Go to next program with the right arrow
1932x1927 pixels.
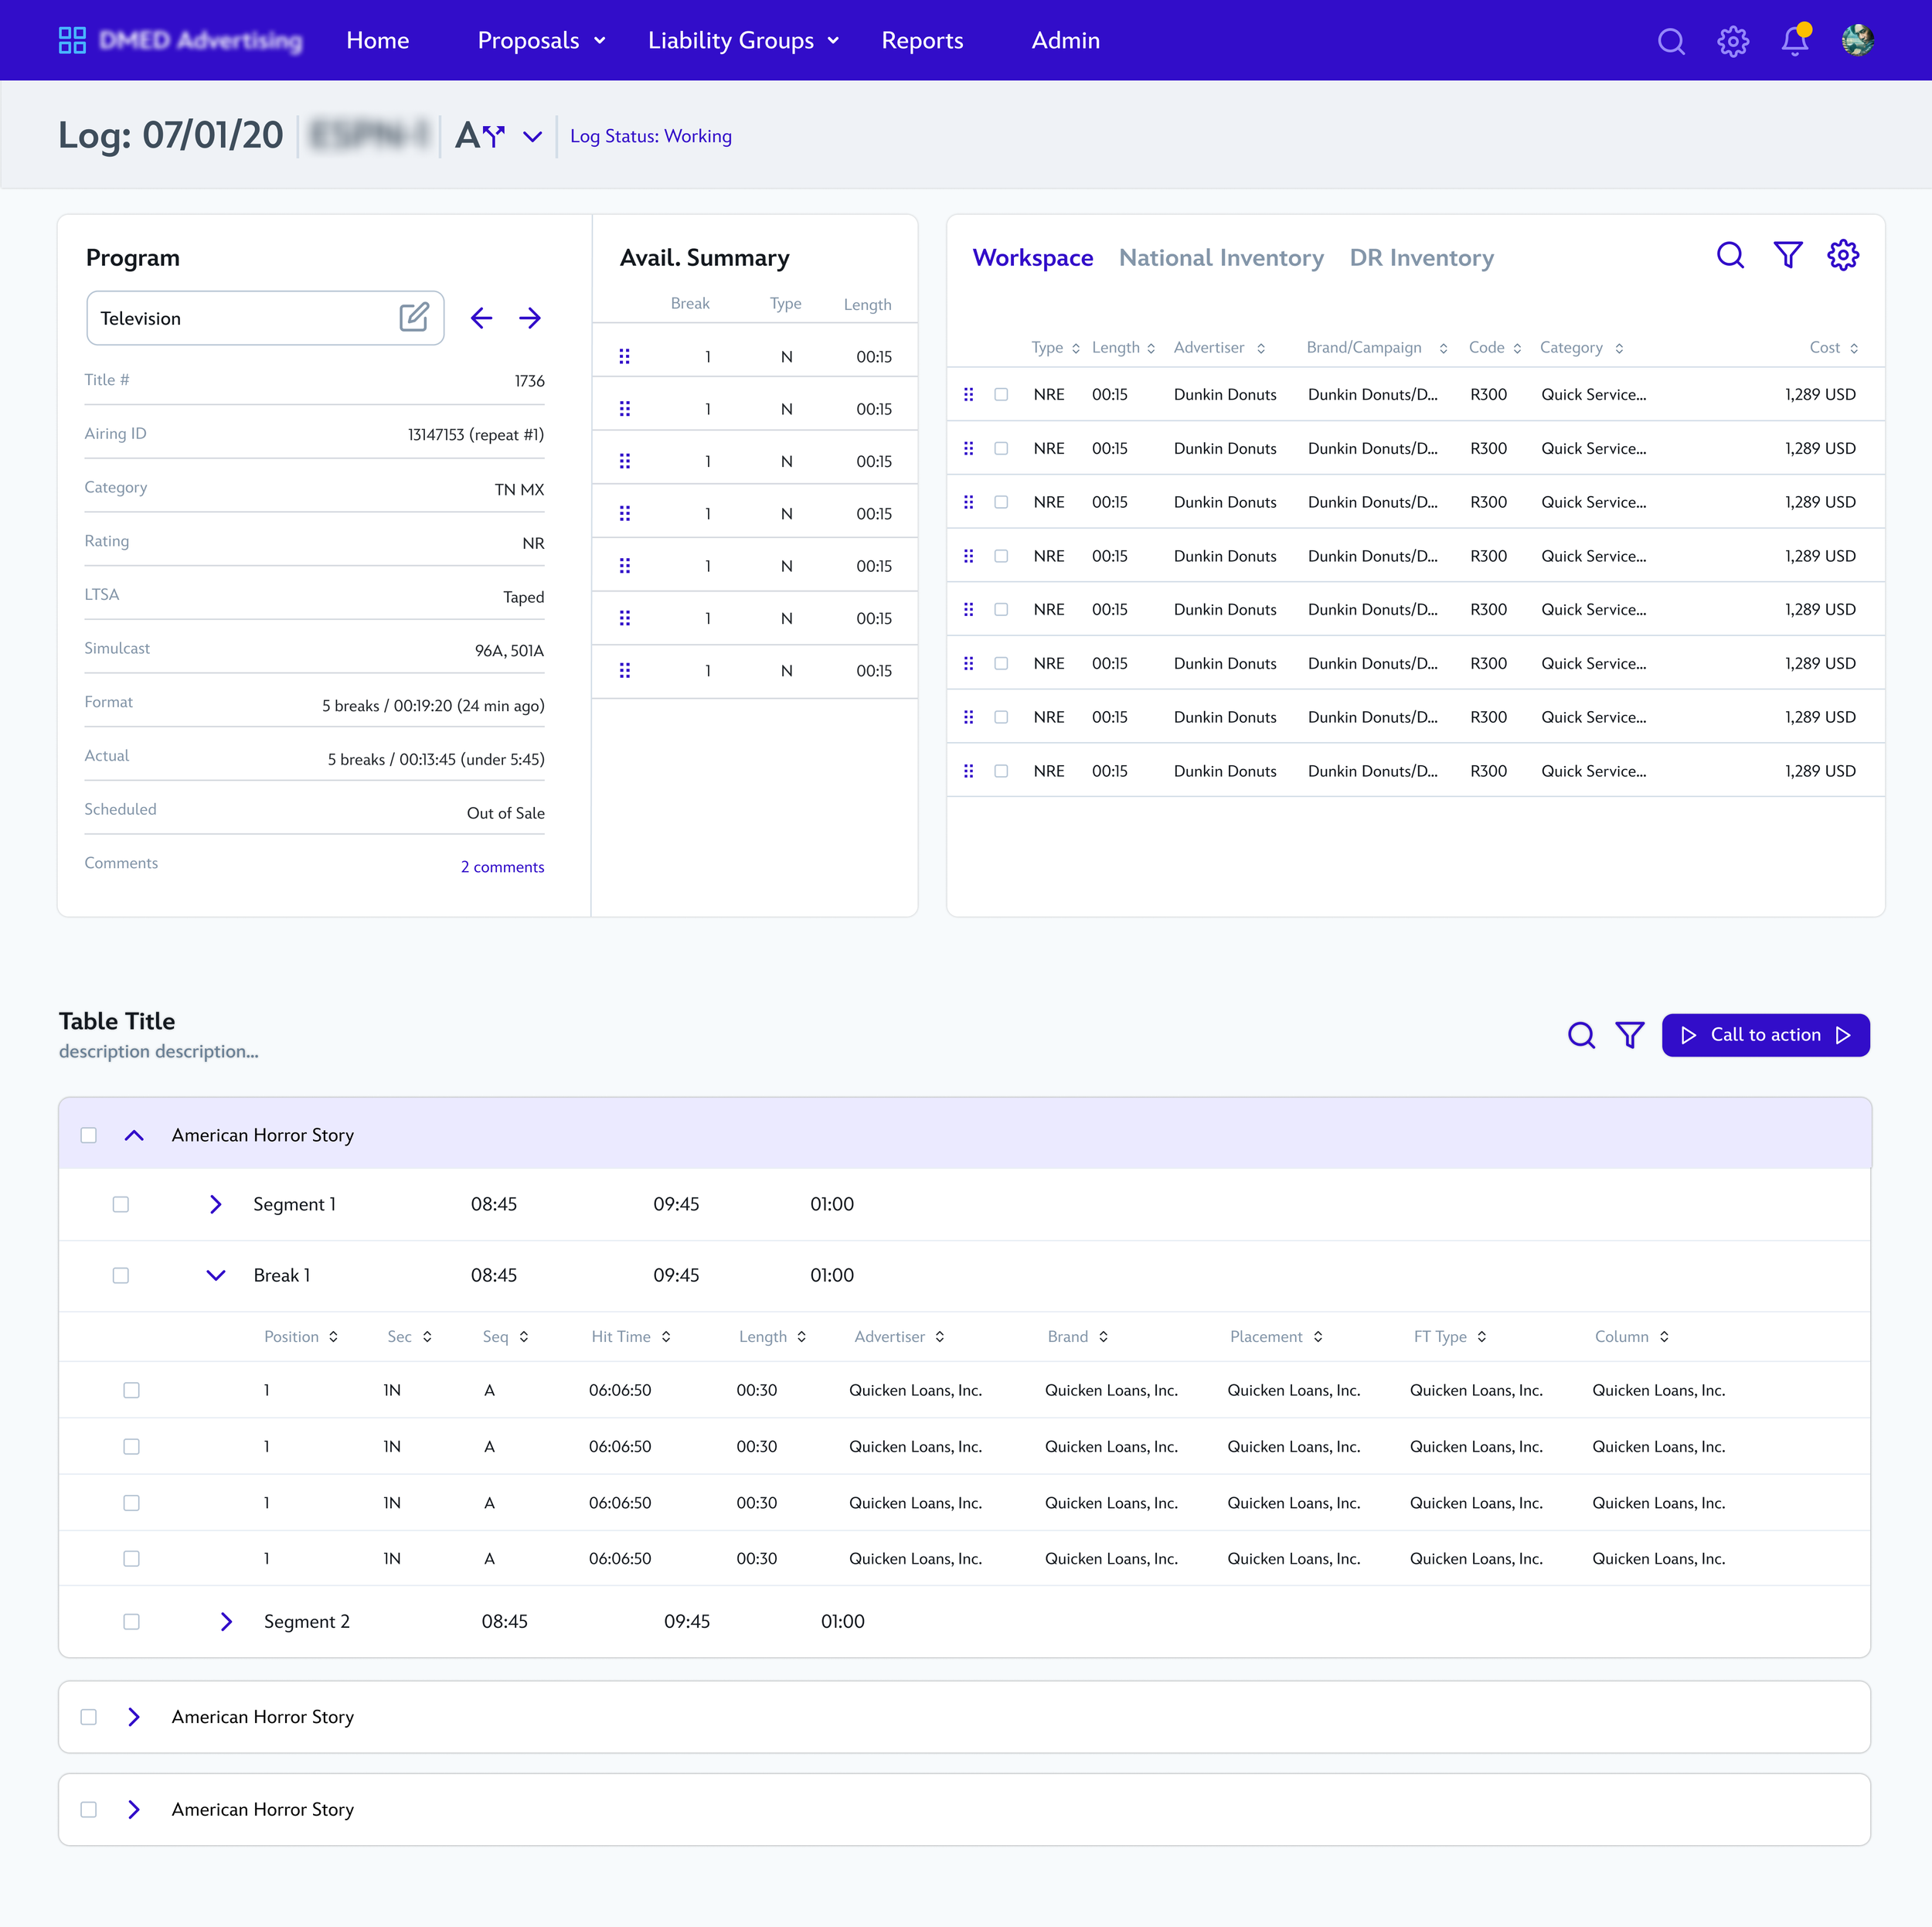[x=530, y=318]
